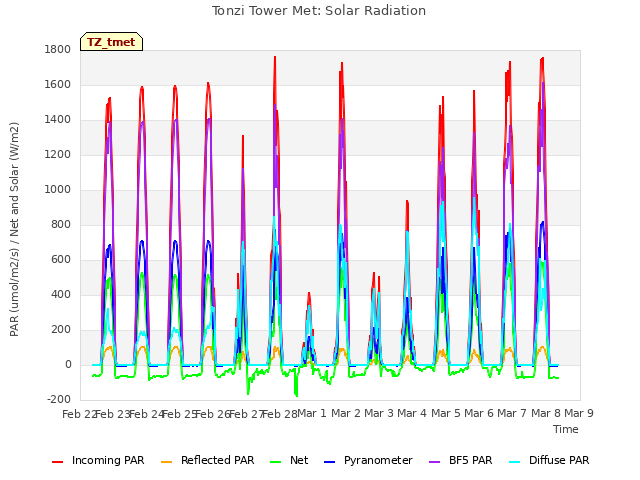
Task: Click the TZ_tmet label box
Action: (x=111, y=42)
